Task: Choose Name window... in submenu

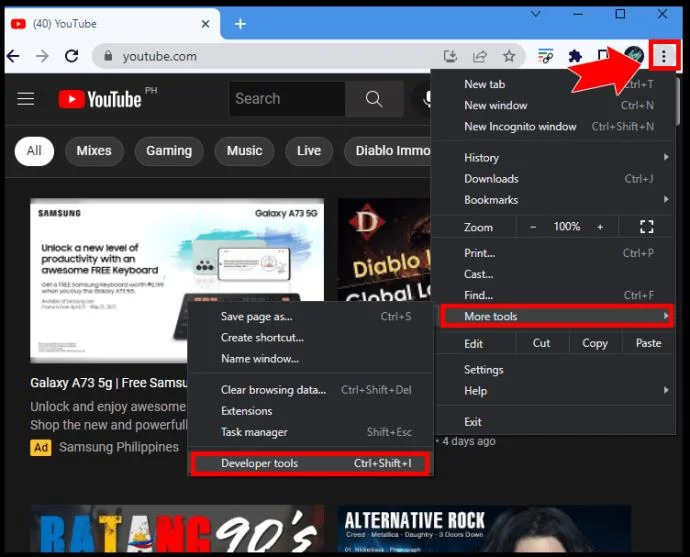Action: [x=311, y=359]
